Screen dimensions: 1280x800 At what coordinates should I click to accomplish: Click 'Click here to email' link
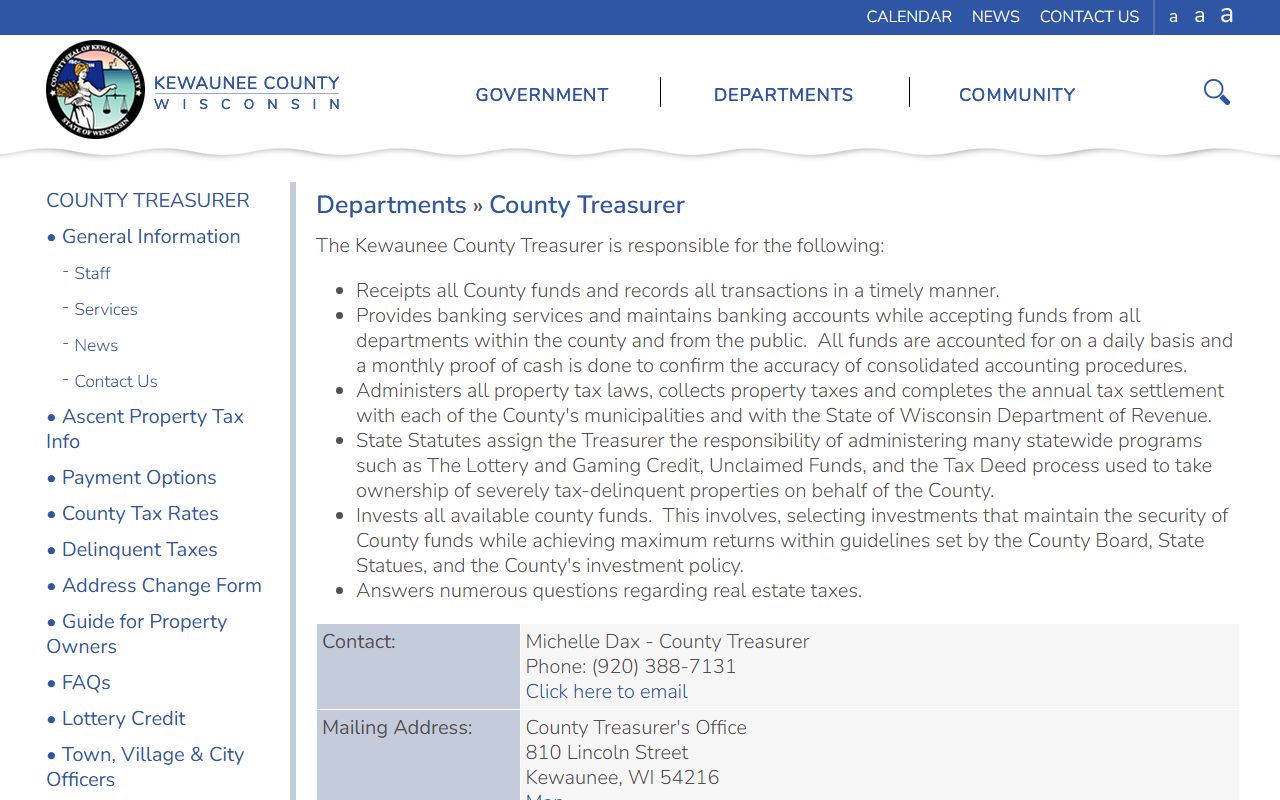point(607,692)
